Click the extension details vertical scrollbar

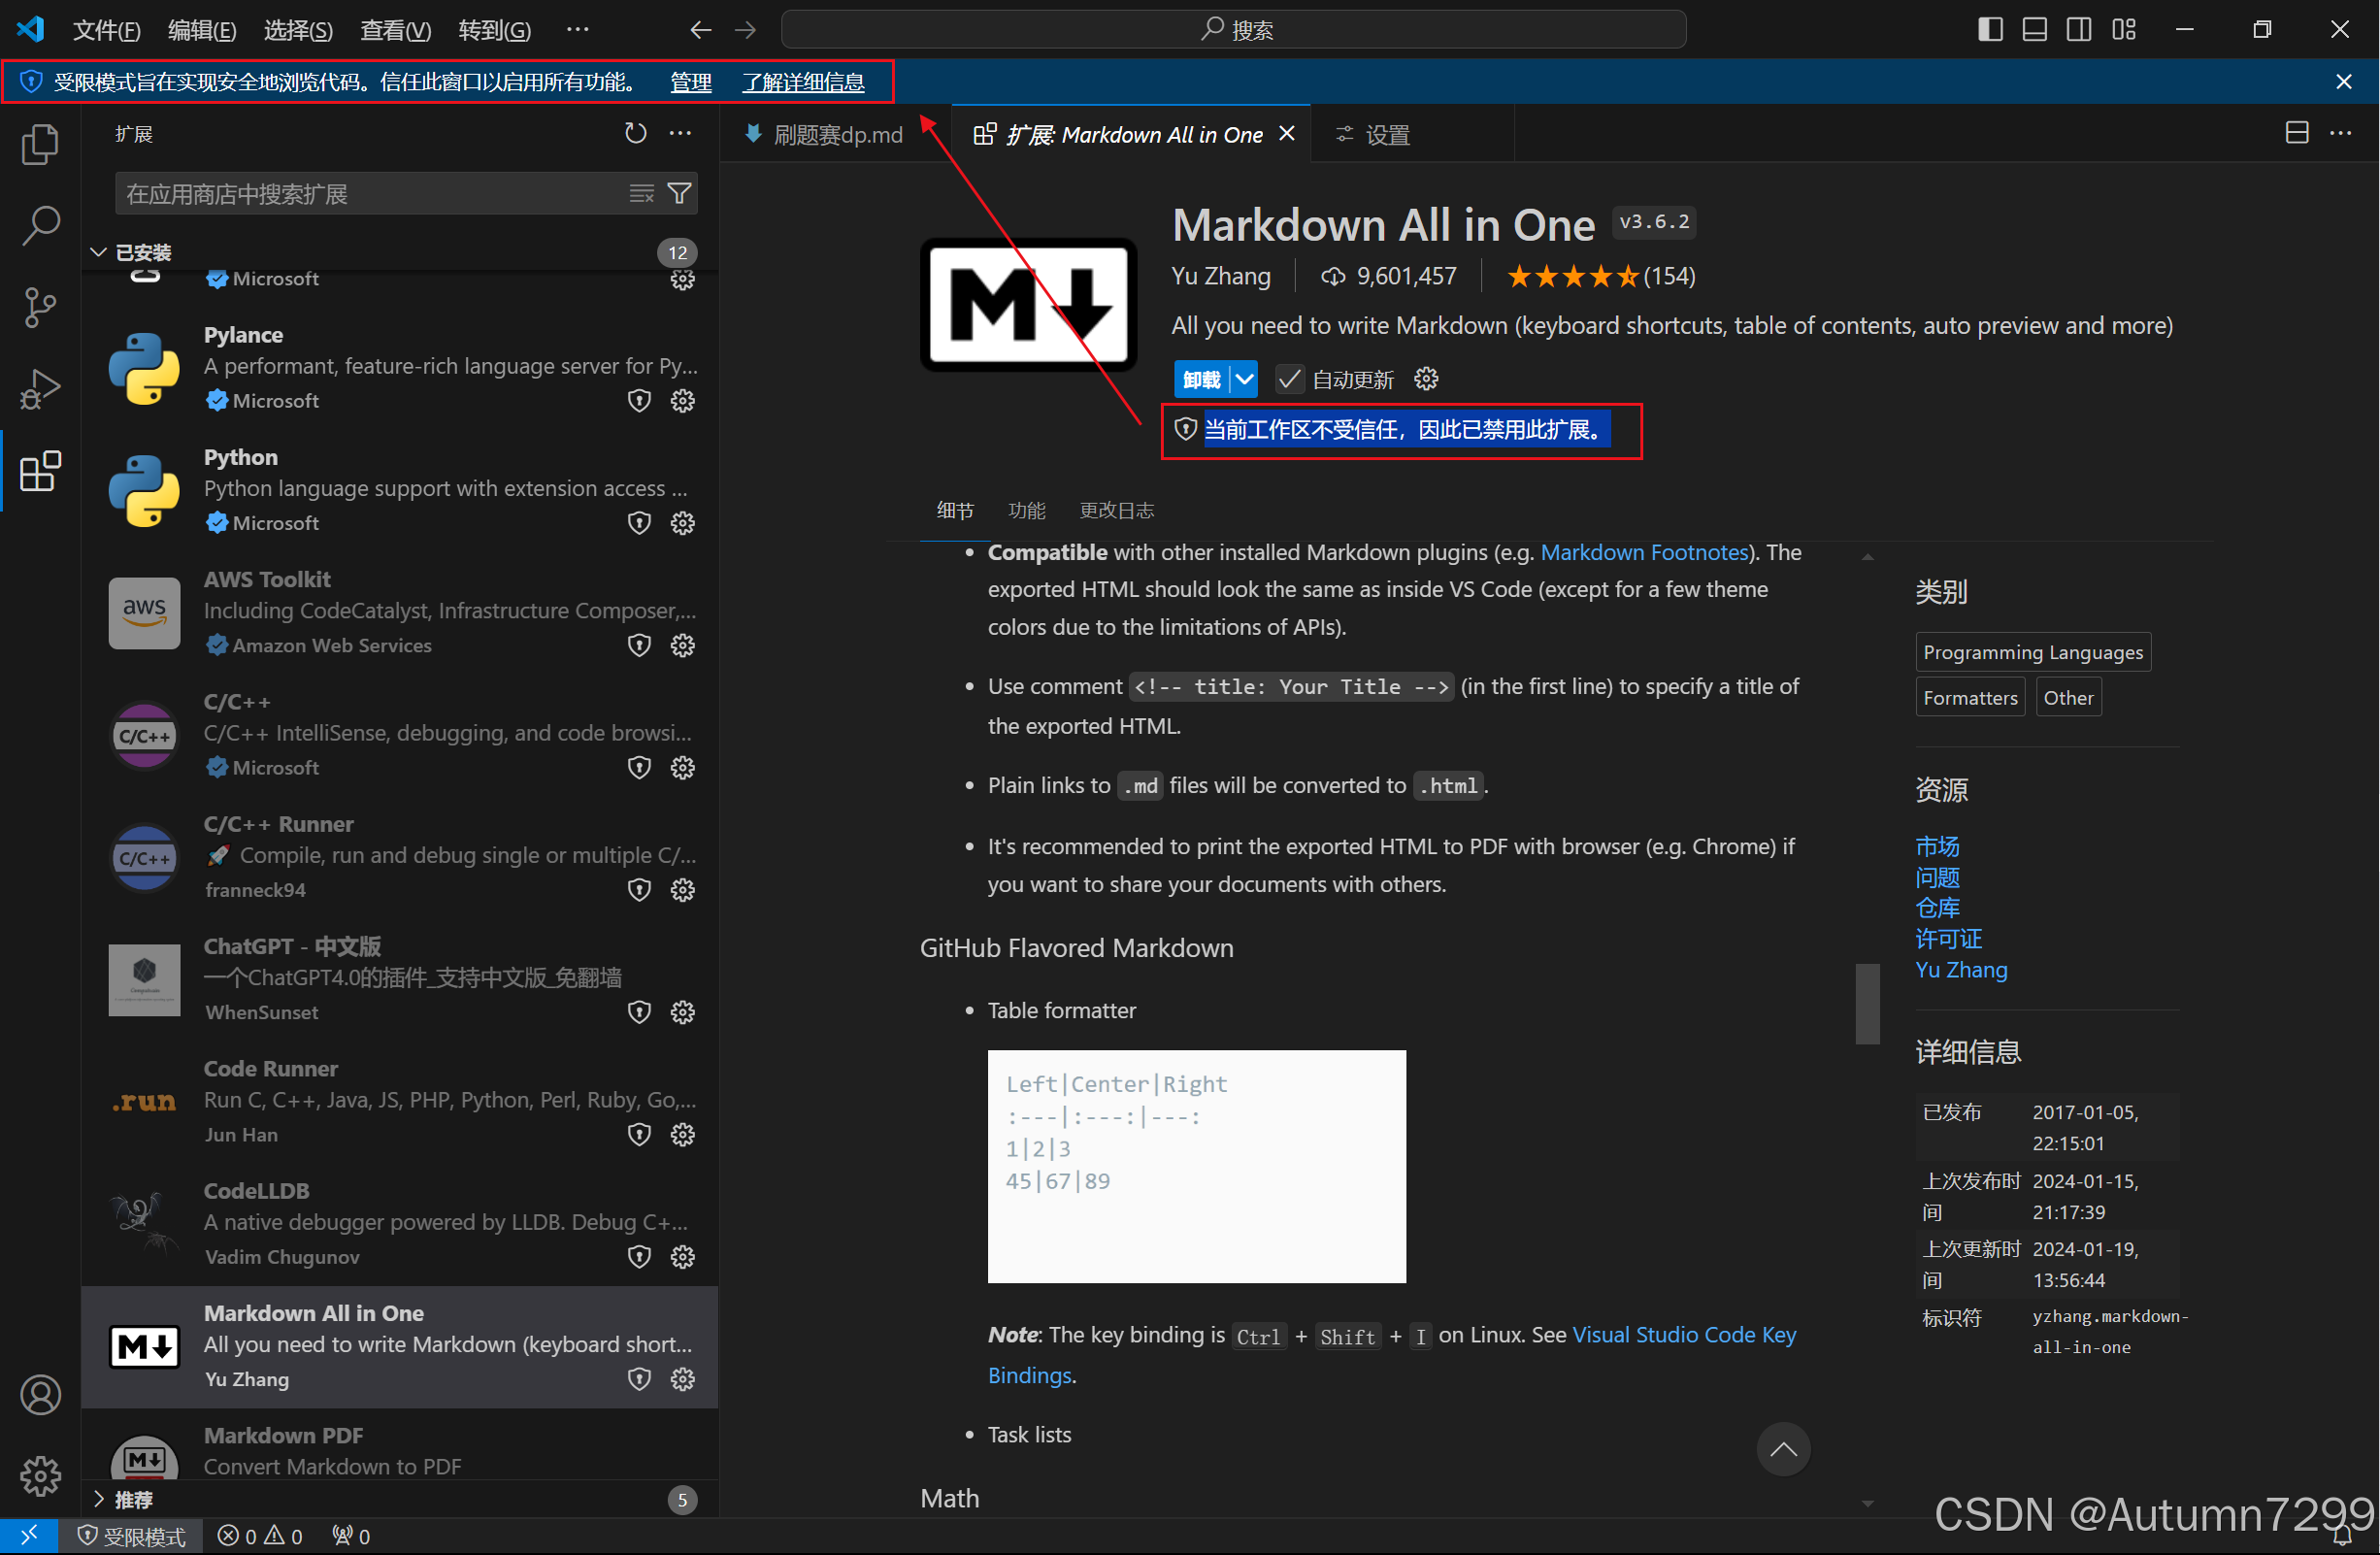pos(1867,1003)
